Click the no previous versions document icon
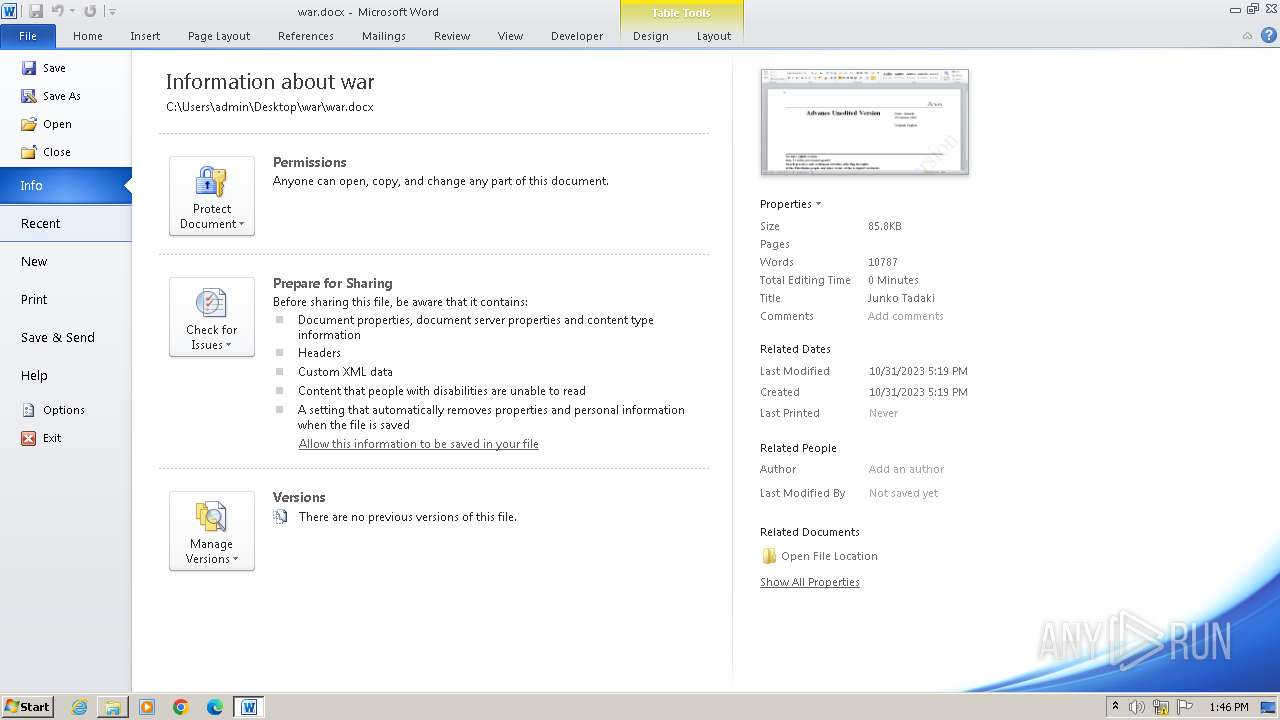The image size is (1280, 720). (281, 517)
